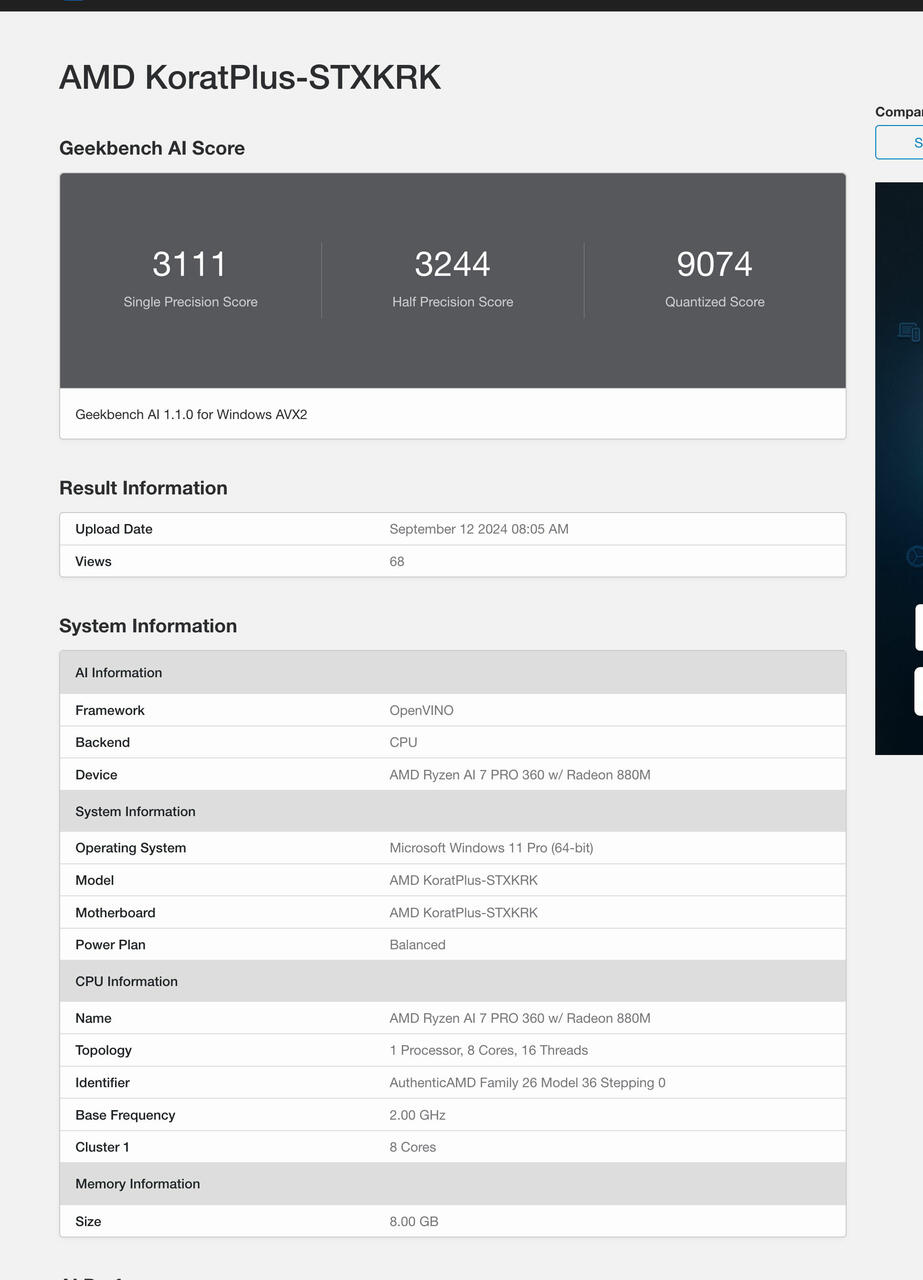Select the Balanced power plan value

pos(417,944)
